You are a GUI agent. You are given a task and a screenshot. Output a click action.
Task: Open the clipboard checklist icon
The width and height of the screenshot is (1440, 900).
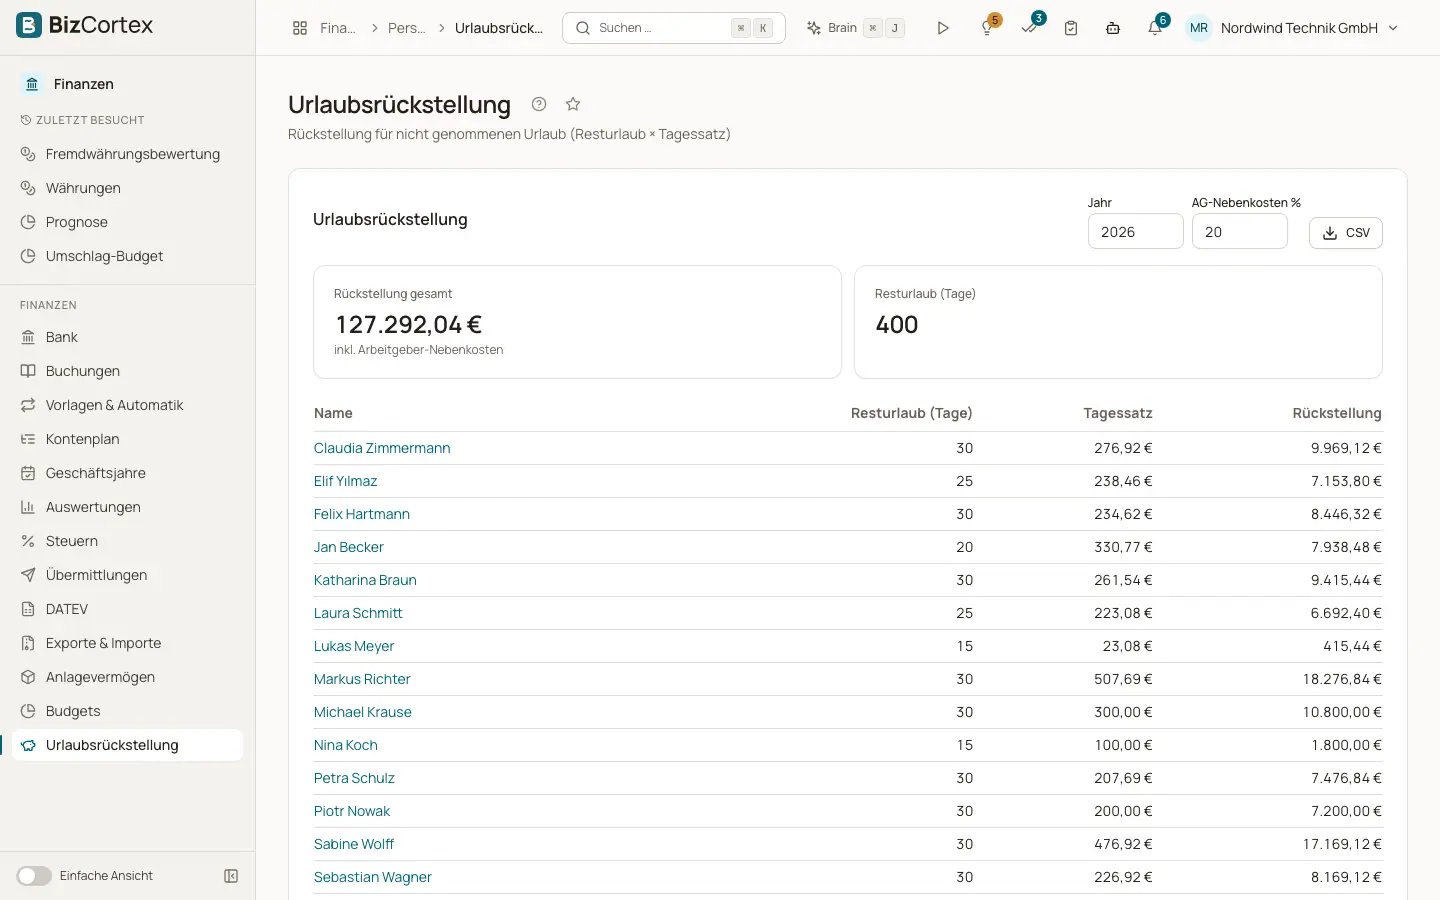pos(1071,28)
